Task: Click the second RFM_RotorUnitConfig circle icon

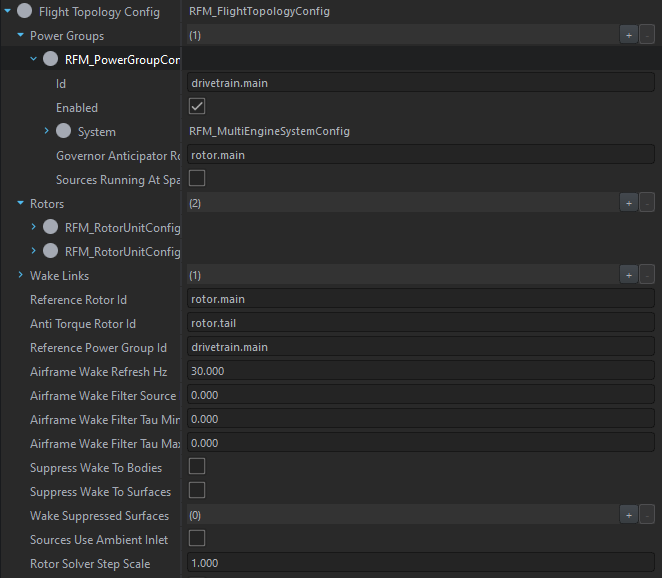Action: point(51,251)
